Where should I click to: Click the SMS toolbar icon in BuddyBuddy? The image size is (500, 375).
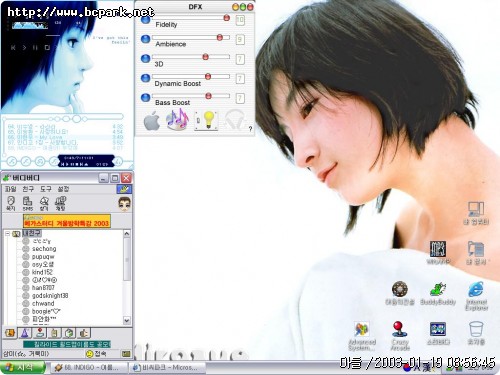coord(28,203)
